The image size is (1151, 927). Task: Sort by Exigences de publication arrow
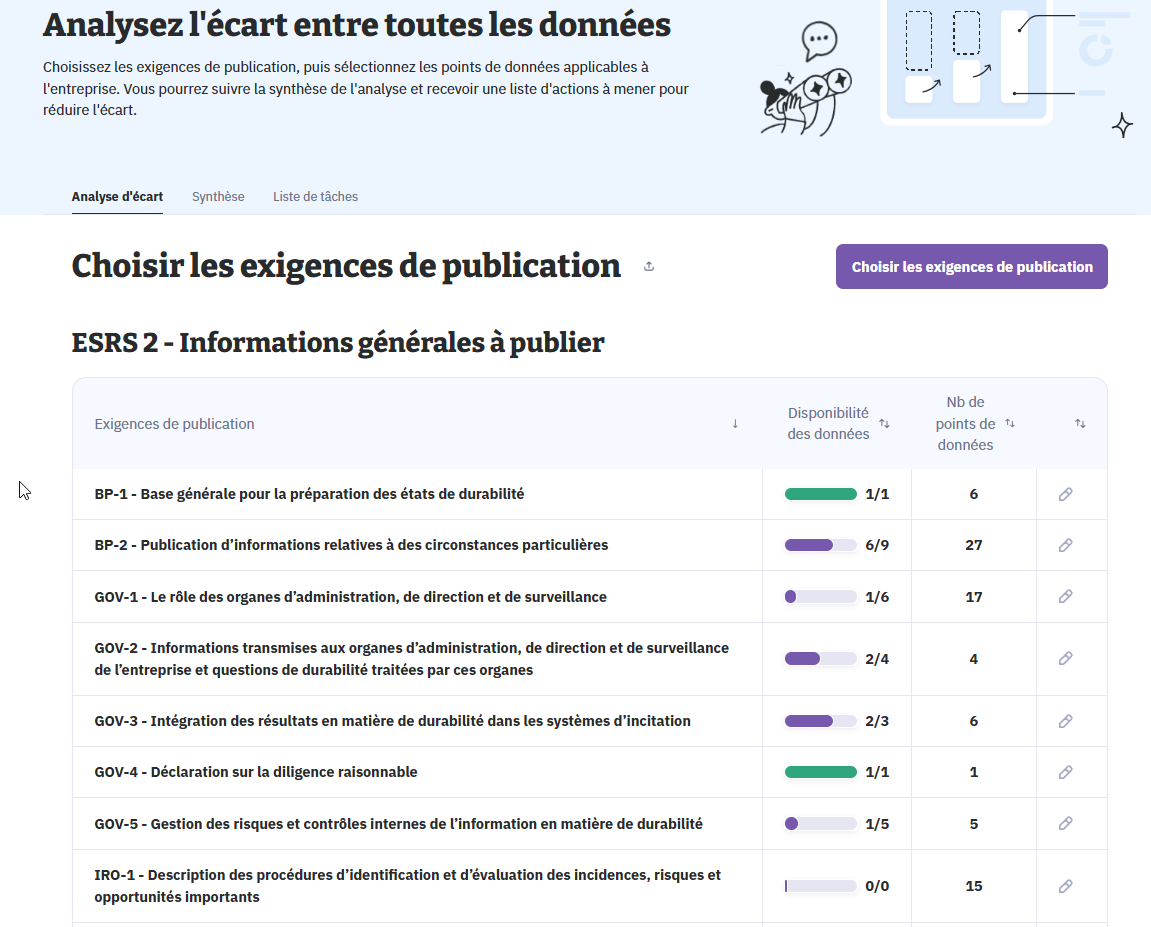pyautogui.click(x=735, y=424)
